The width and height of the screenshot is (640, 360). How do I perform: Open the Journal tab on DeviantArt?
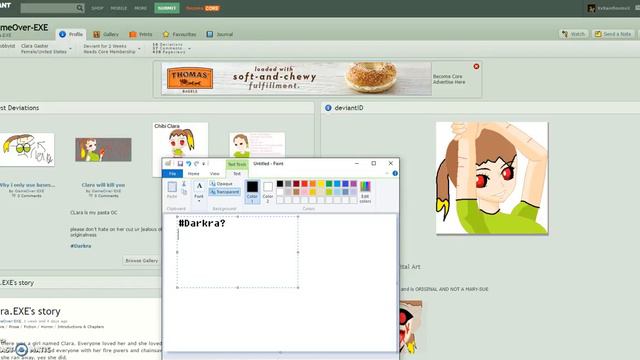point(220,34)
